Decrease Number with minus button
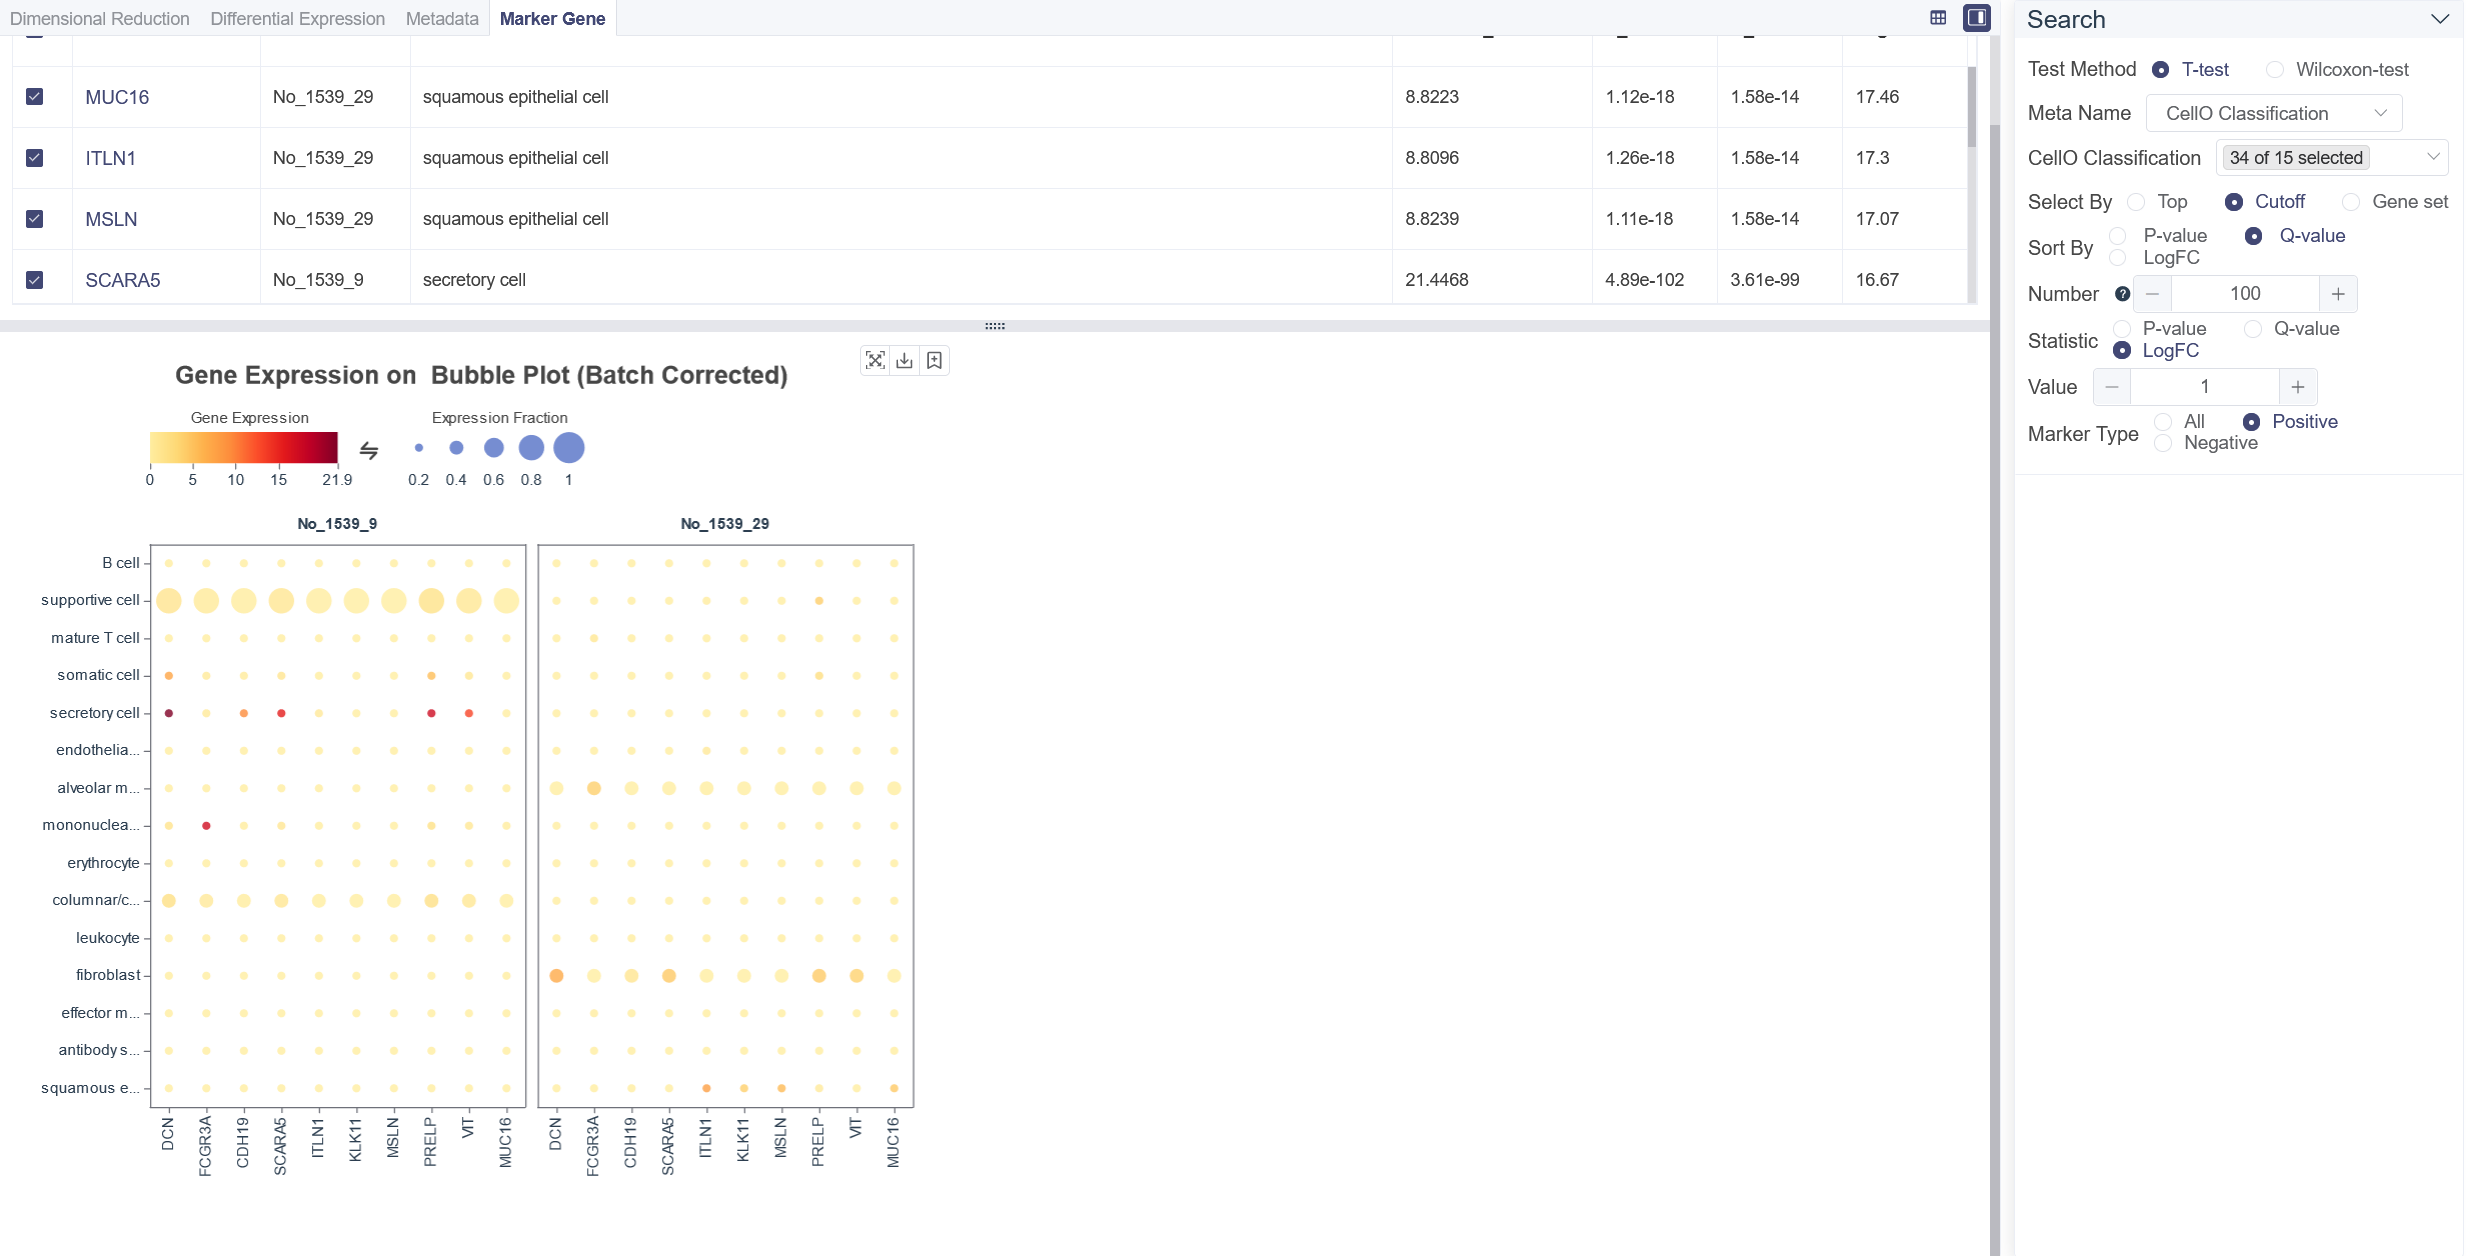The image size is (2466, 1256). (x=2152, y=294)
